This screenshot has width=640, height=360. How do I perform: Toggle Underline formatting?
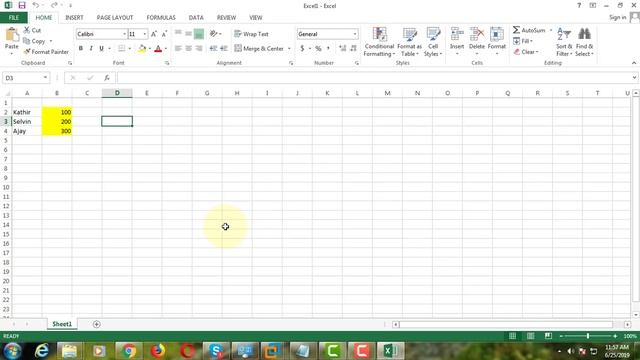coord(101,49)
